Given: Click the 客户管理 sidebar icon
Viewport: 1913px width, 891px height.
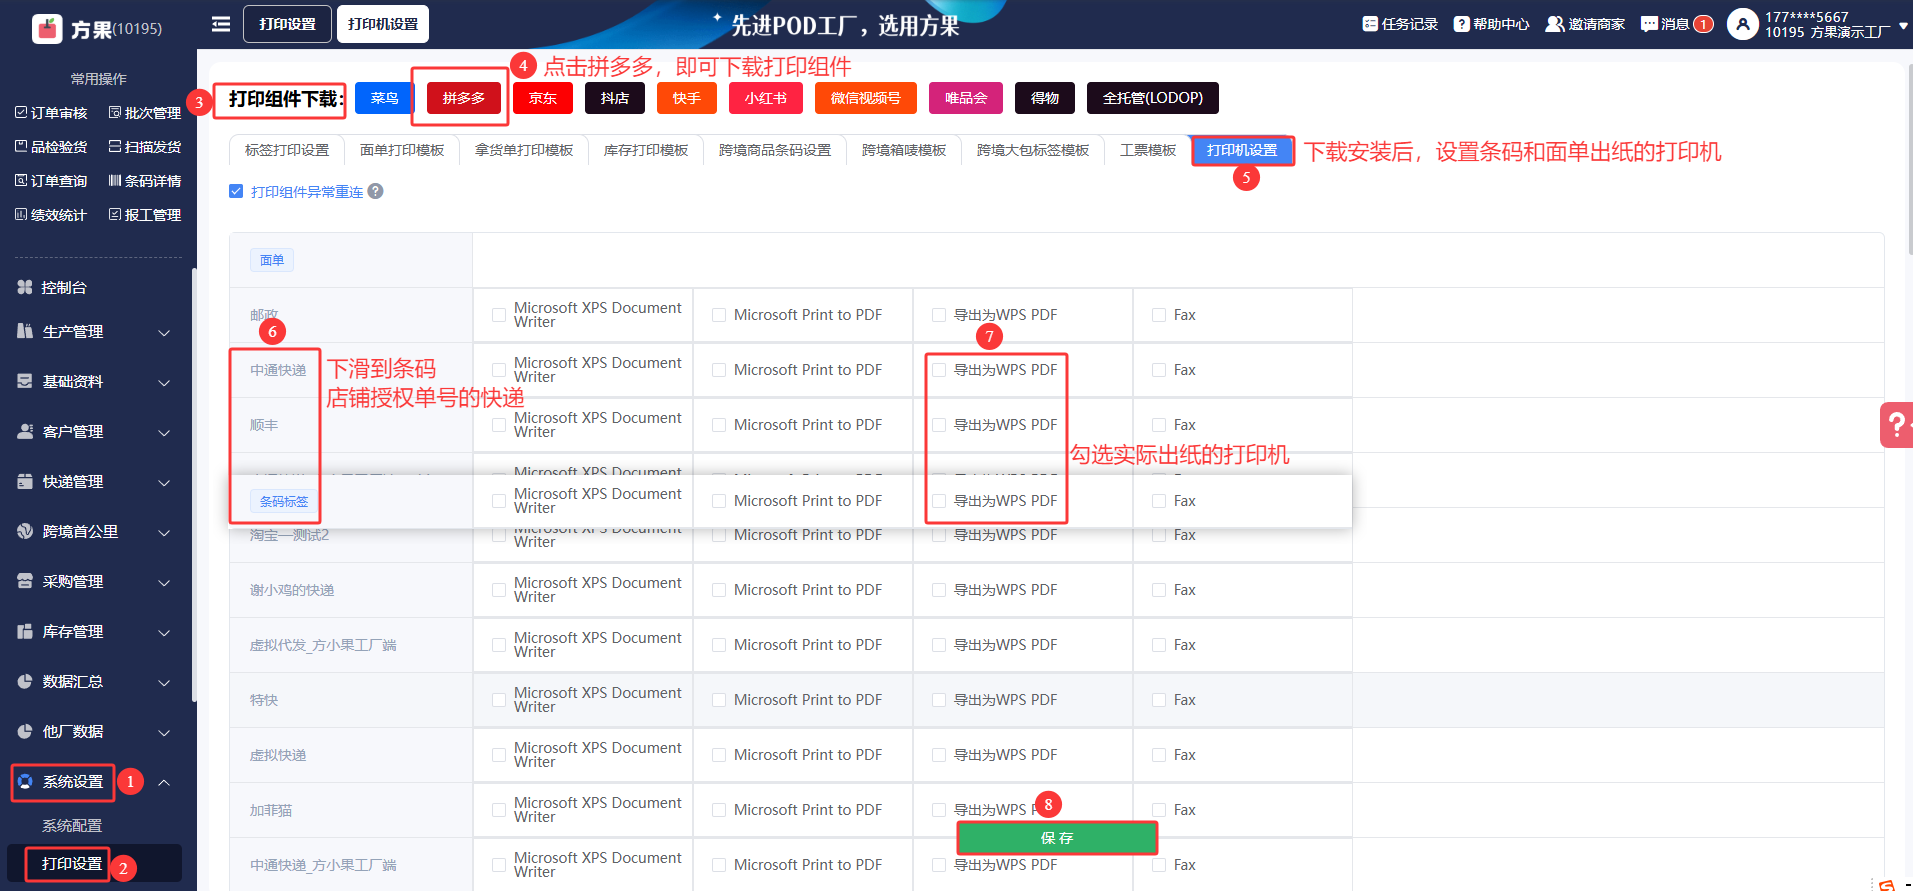Looking at the screenshot, I should [x=25, y=431].
